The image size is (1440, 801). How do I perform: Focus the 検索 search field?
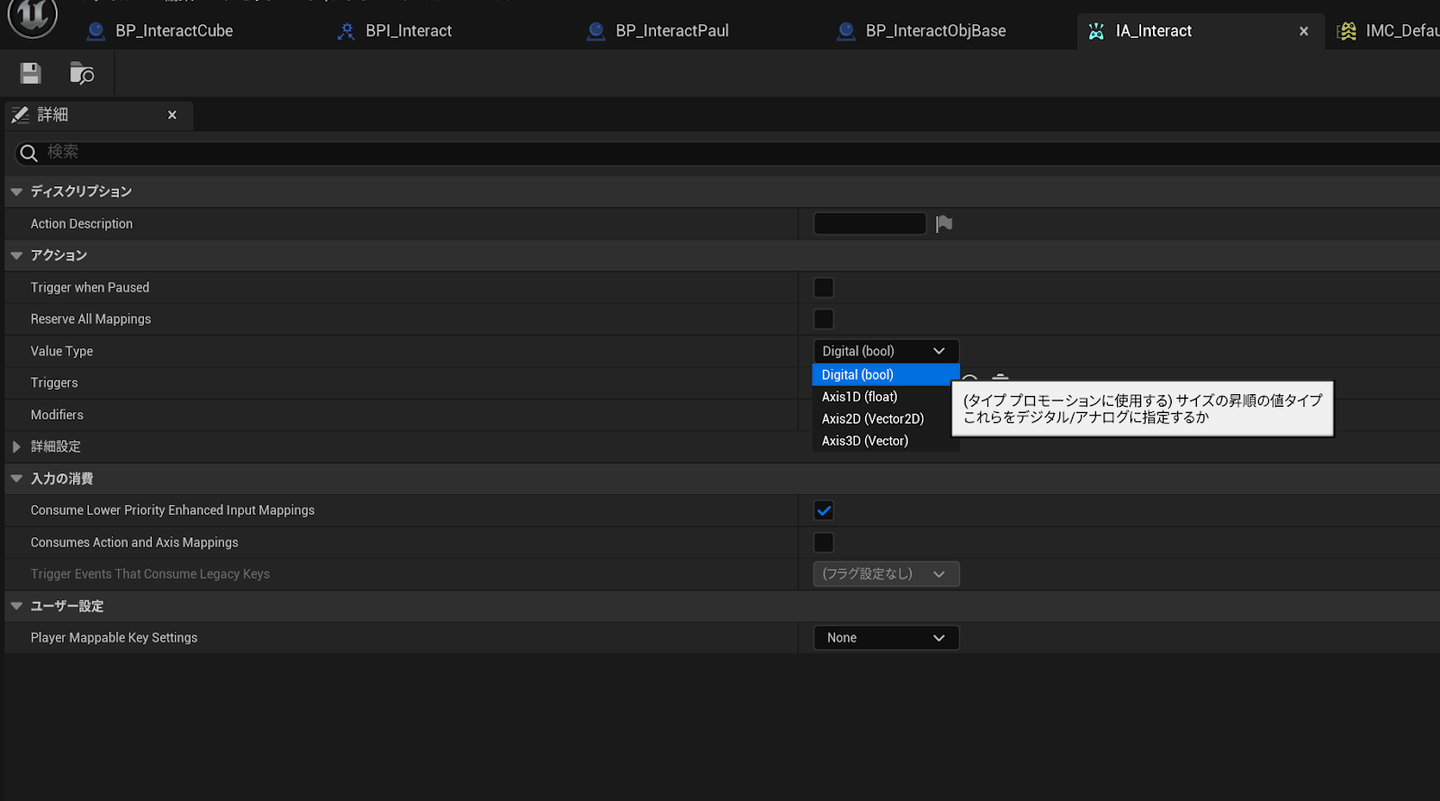(726, 152)
